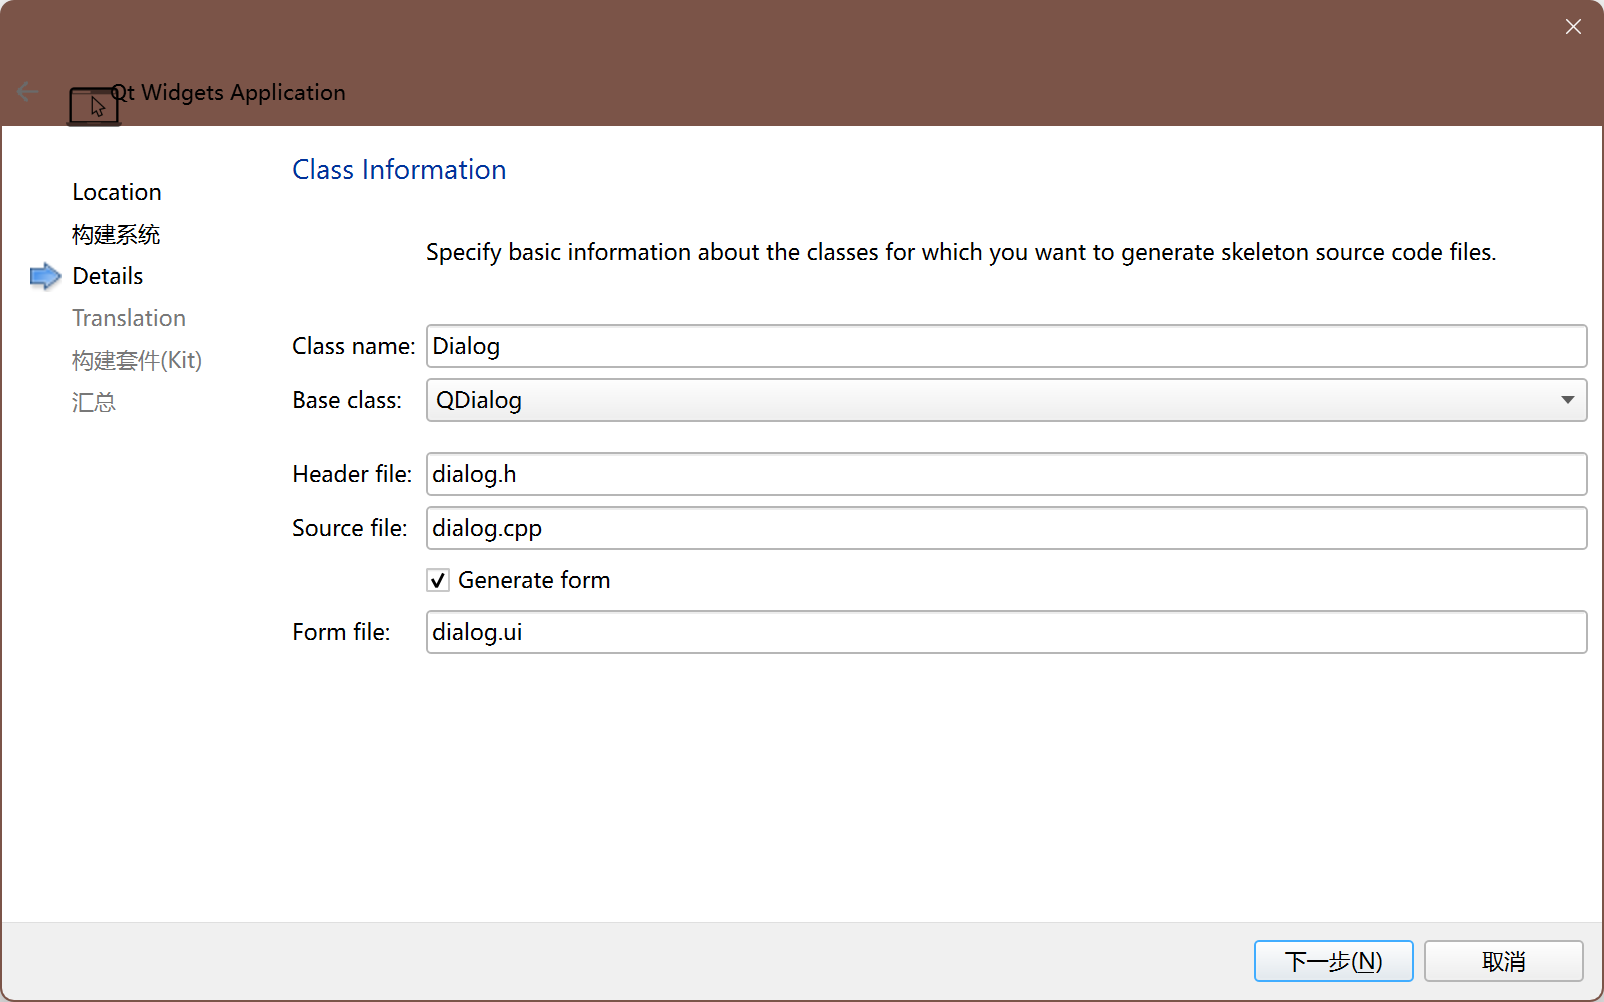Click the blue arrow beside Details step

[46, 276]
